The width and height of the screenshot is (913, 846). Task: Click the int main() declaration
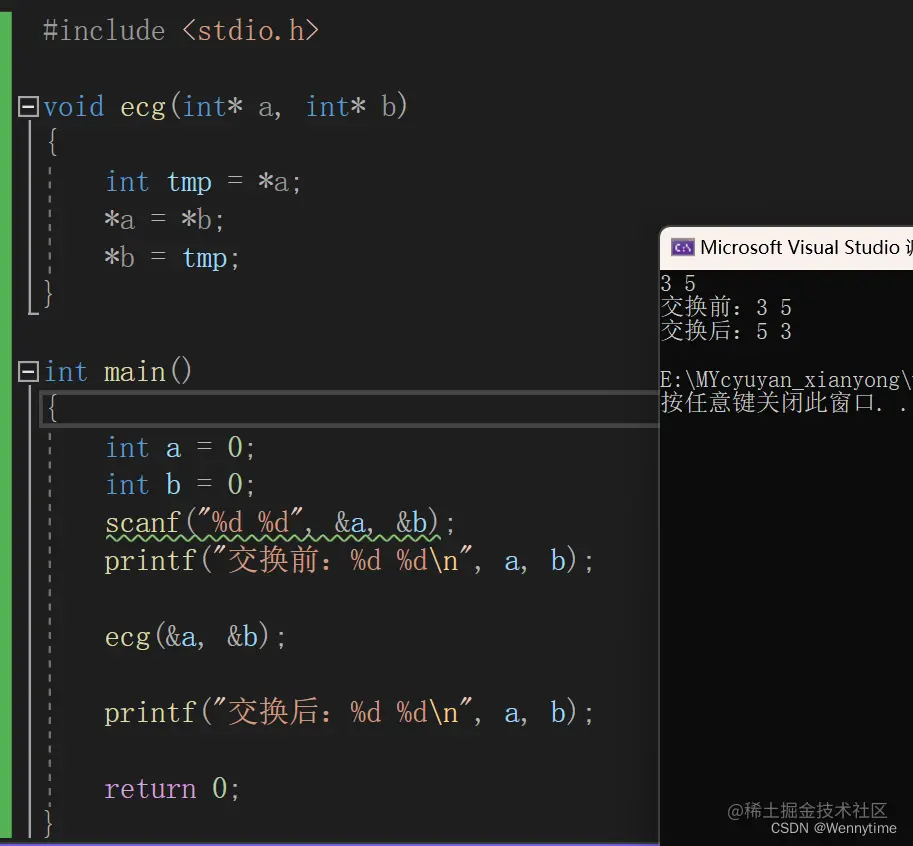118,371
